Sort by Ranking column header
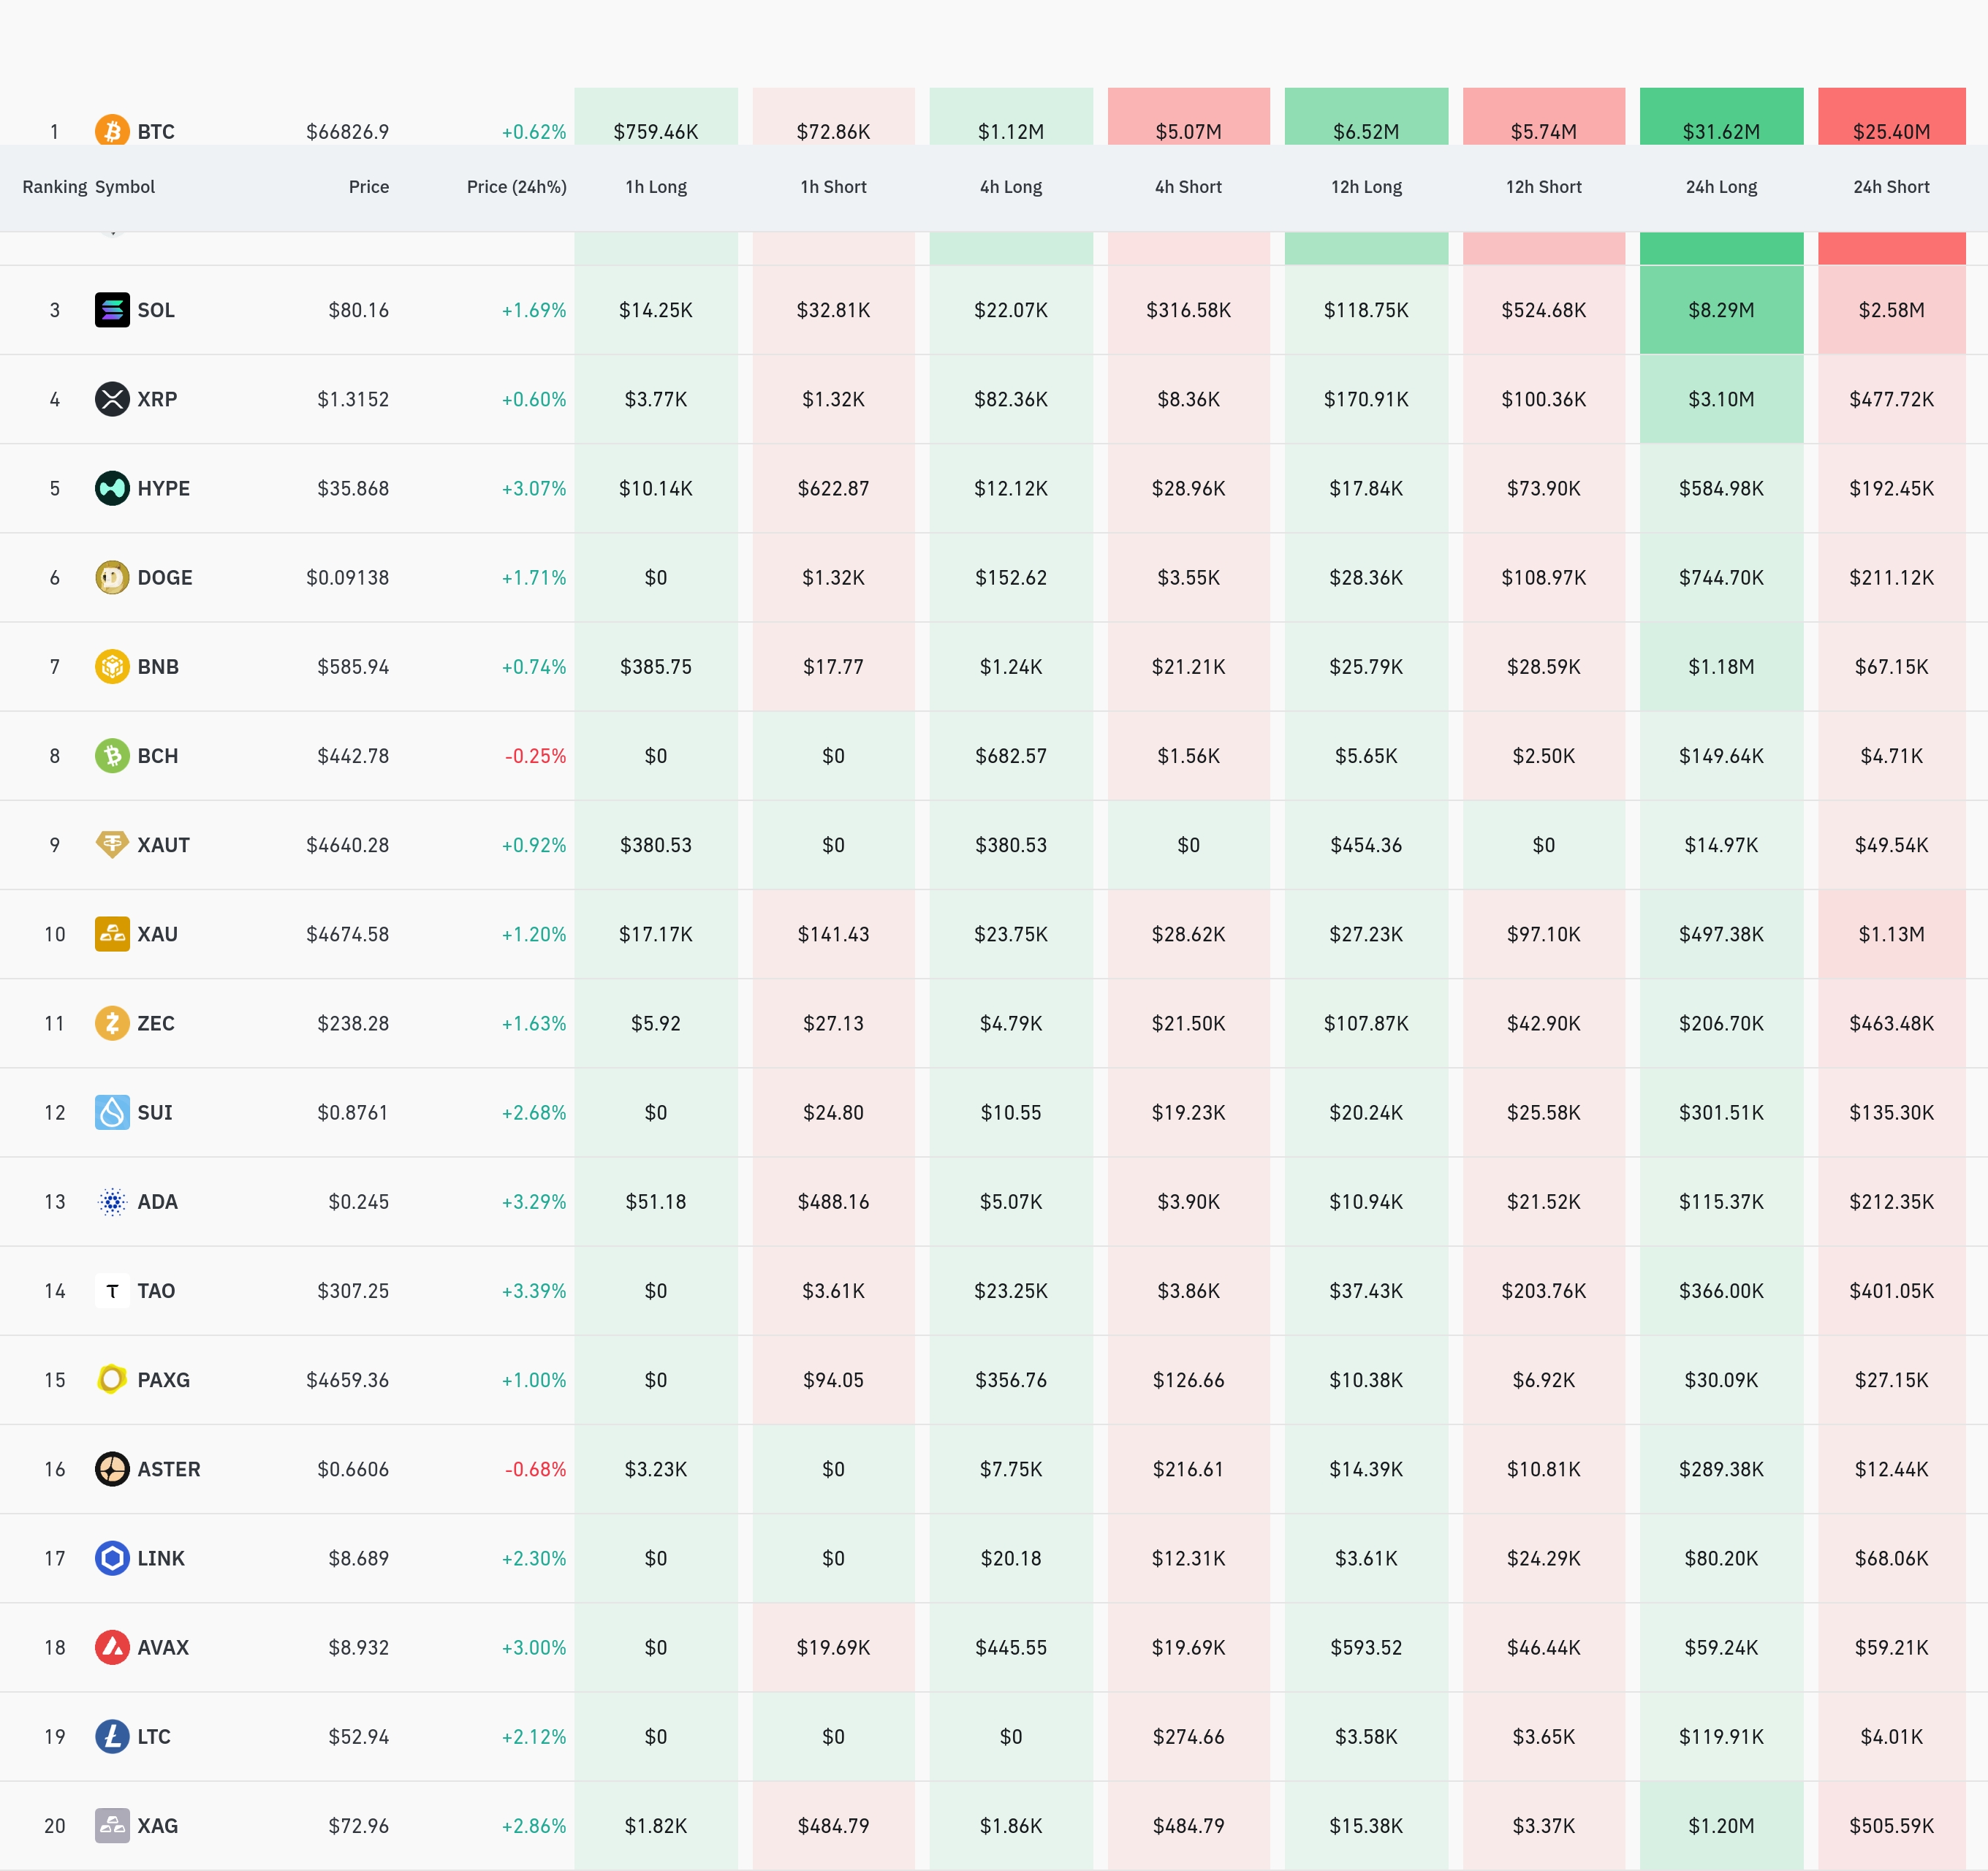 (x=54, y=187)
